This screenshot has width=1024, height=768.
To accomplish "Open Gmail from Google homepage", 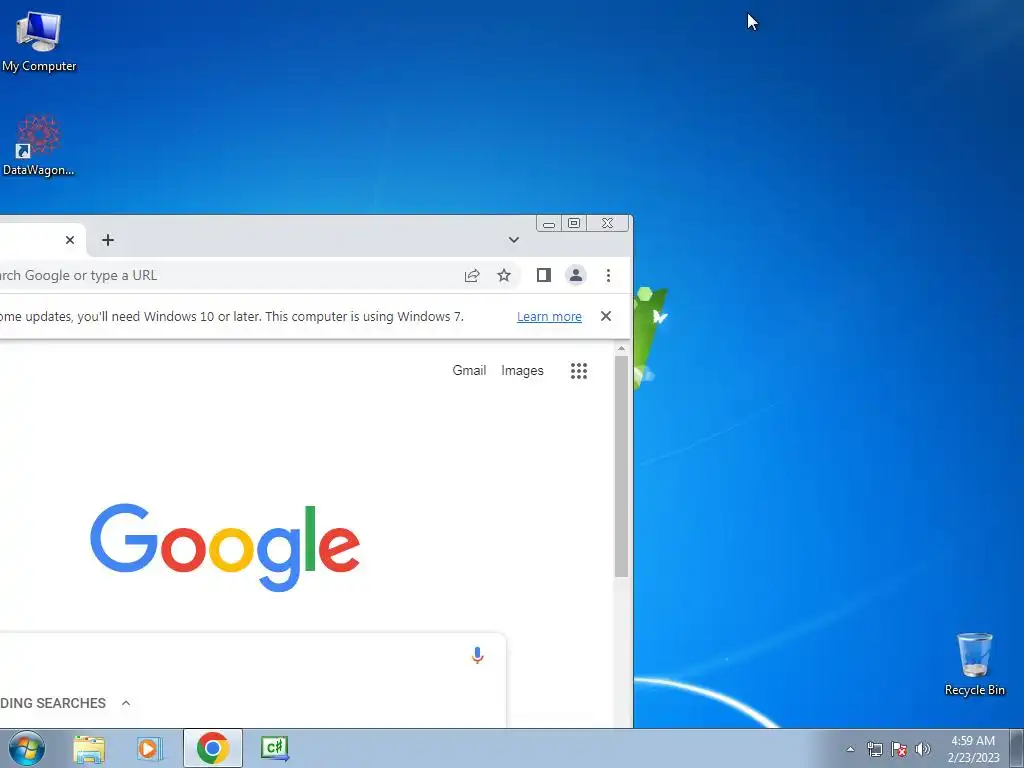I will (x=469, y=370).
